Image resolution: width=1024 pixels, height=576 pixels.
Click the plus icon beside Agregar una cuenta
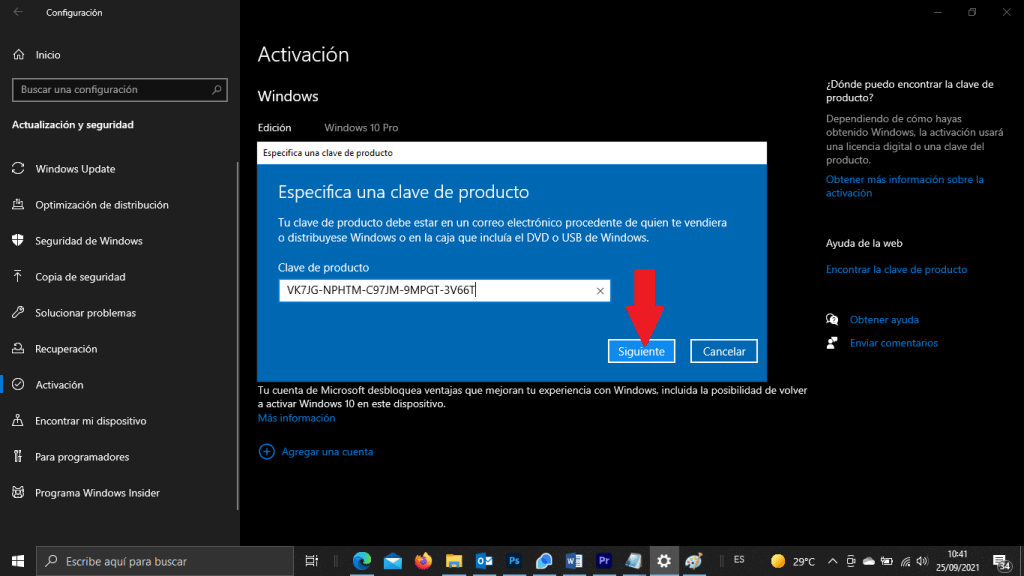point(266,451)
